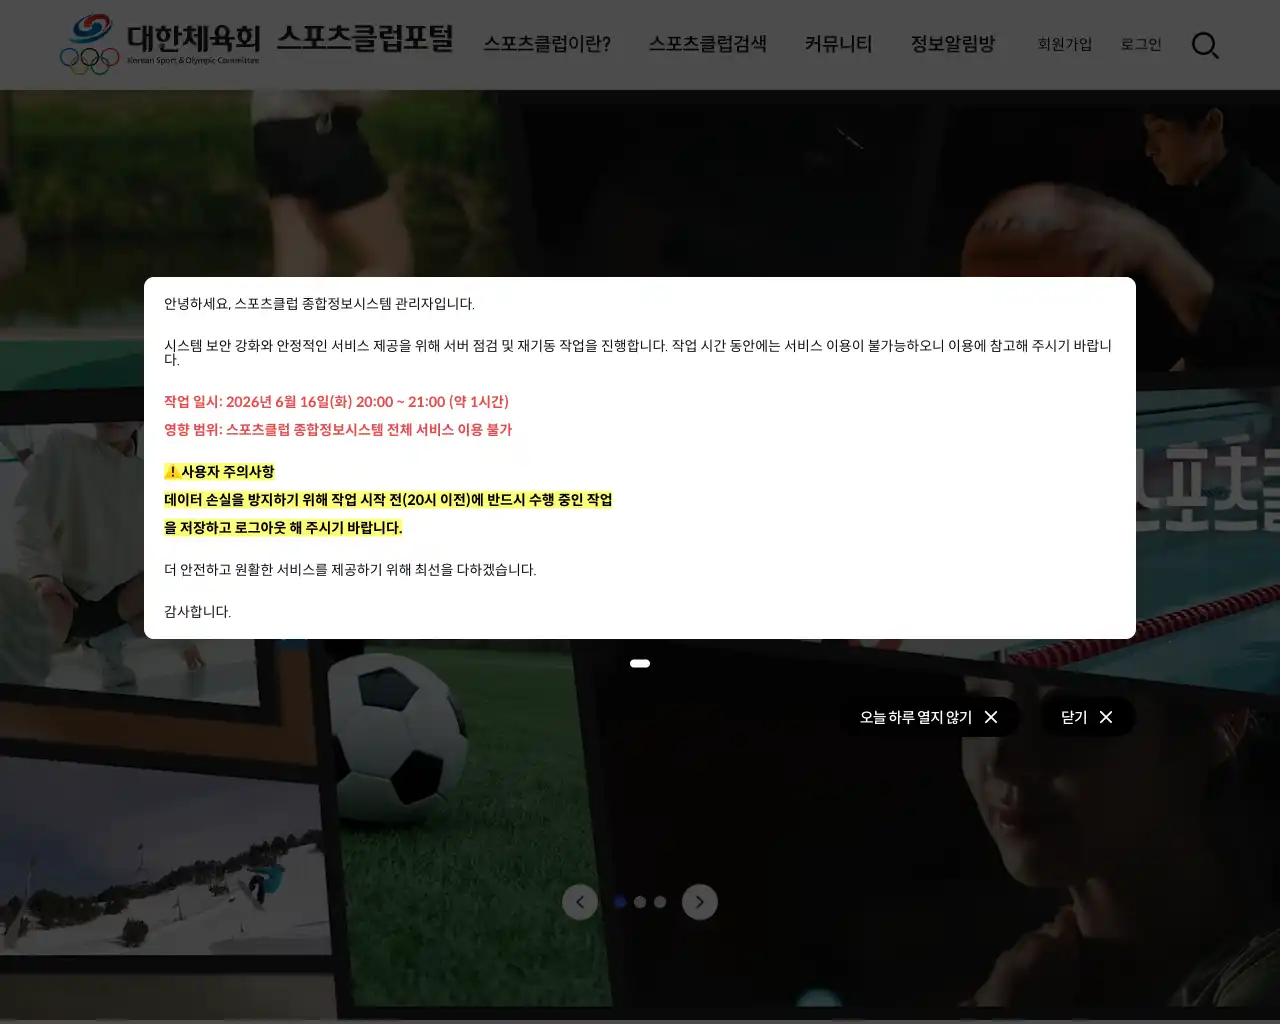
Task: Open the 스포츠클럽검색 menu
Action: [707, 44]
